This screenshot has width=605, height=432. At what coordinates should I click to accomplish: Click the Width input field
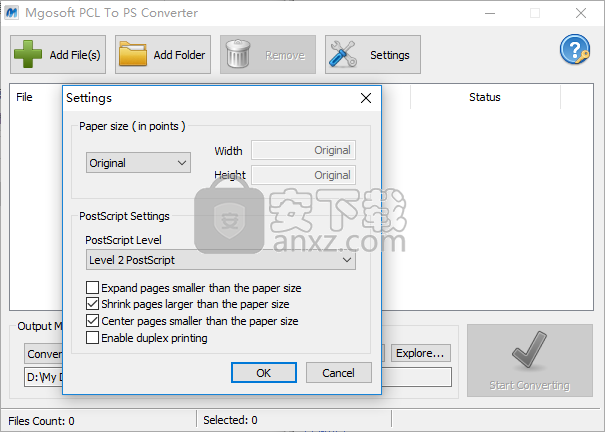coord(303,150)
